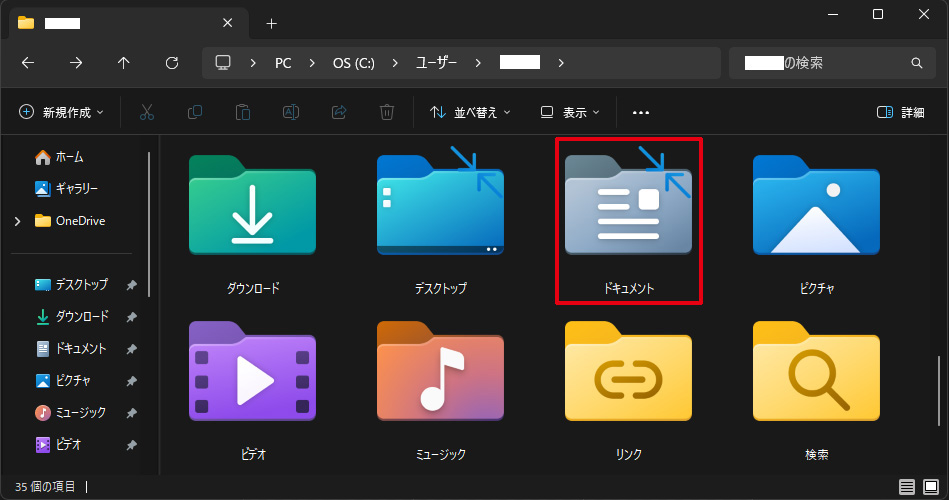Switch to details list view icon
Image resolution: width=949 pixels, height=500 pixels.
pyautogui.click(x=907, y=486)
